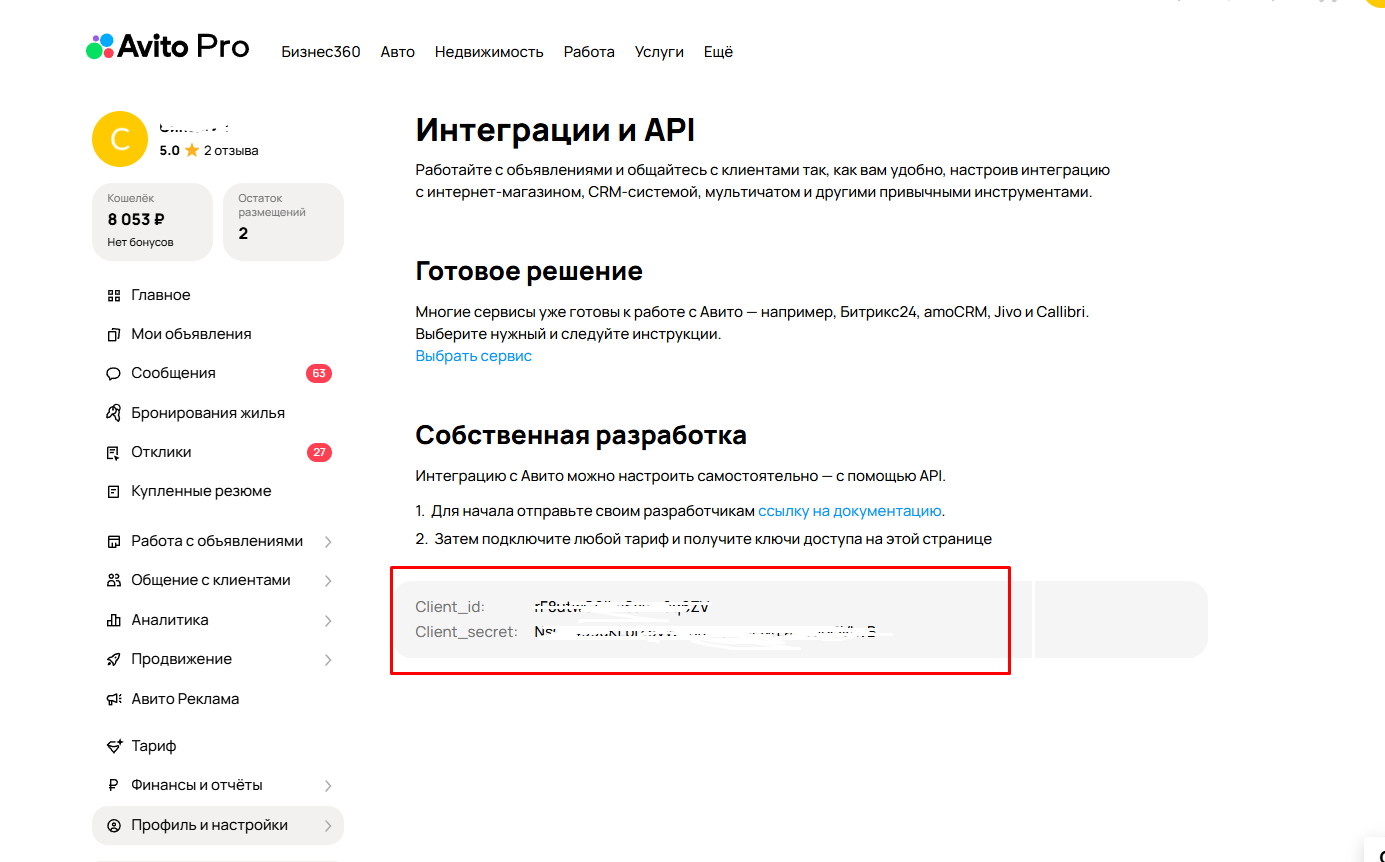
Task: Open the Главное dashboard icon
Action: point(113,294)
